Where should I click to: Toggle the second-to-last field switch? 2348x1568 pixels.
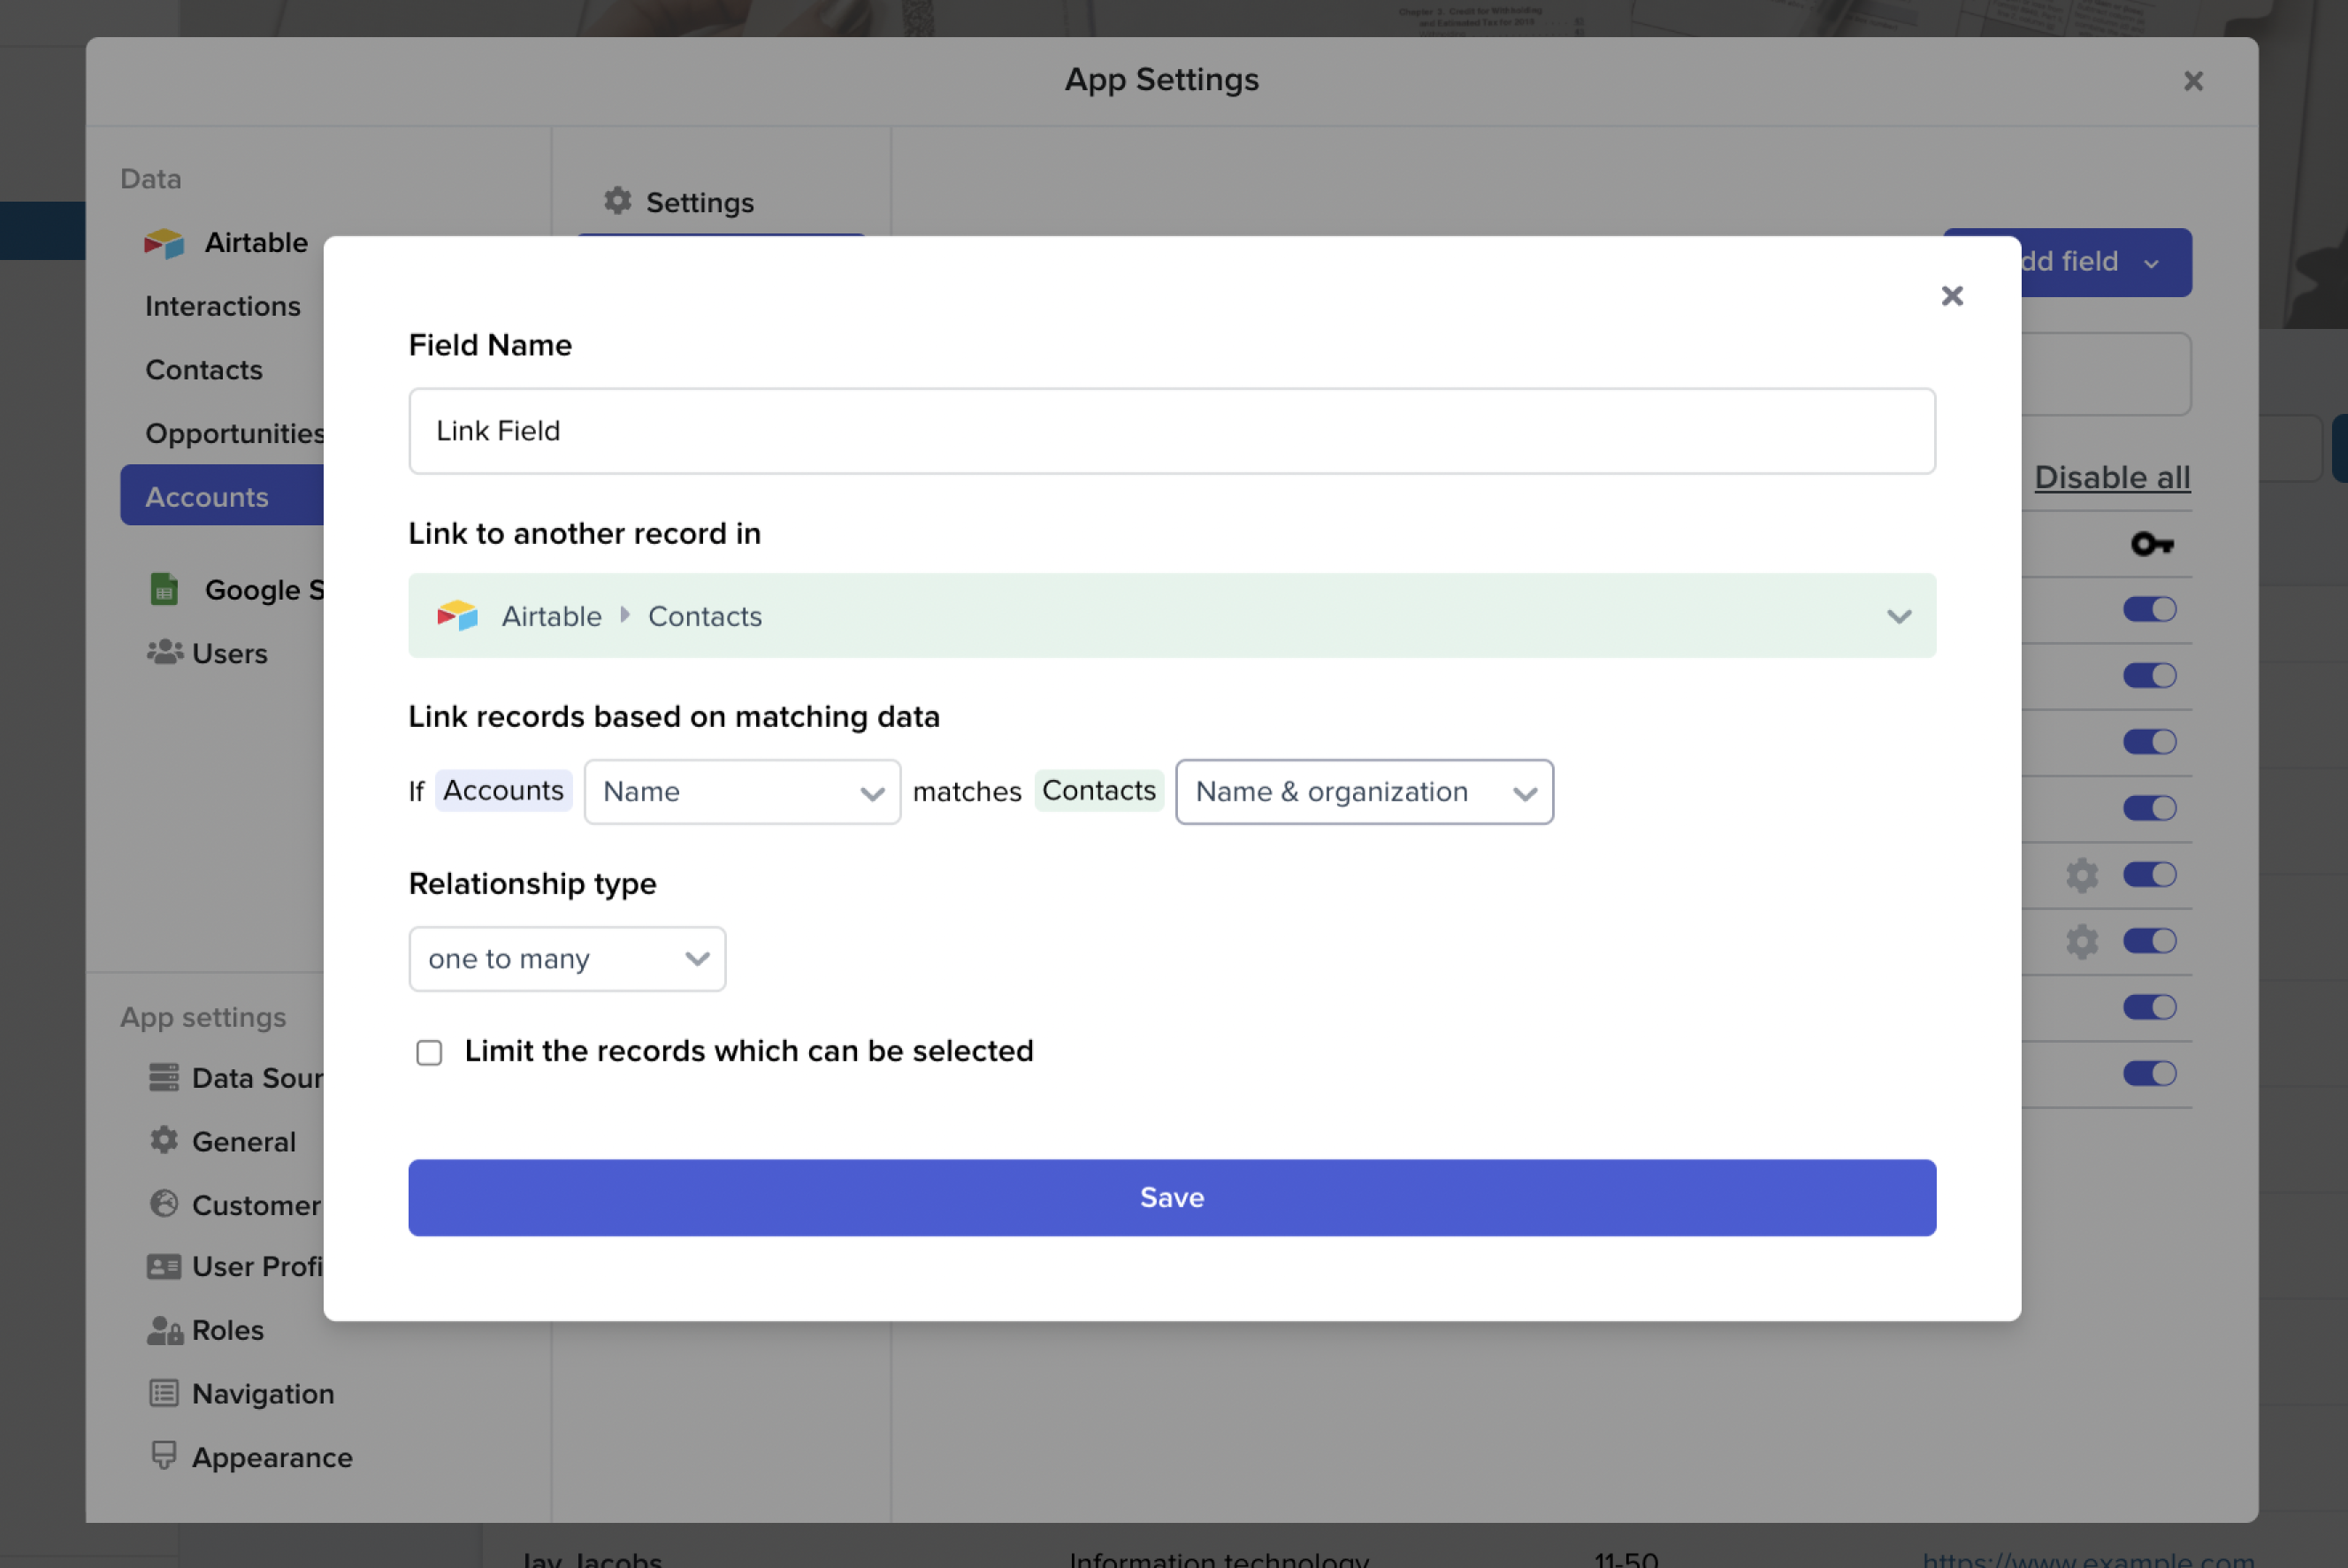click(x=2149, y=1007)
